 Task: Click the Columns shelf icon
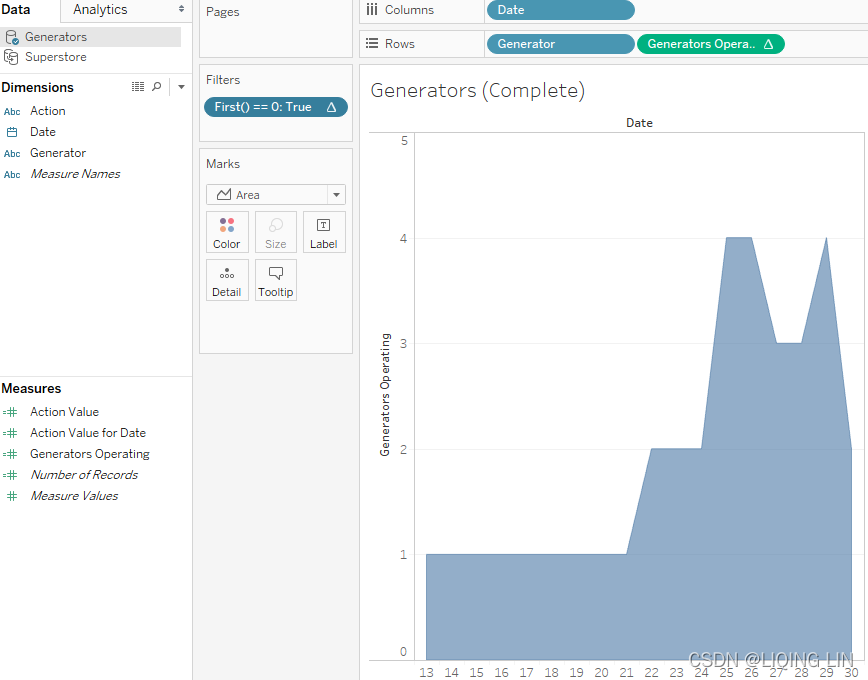pos(372,10)
